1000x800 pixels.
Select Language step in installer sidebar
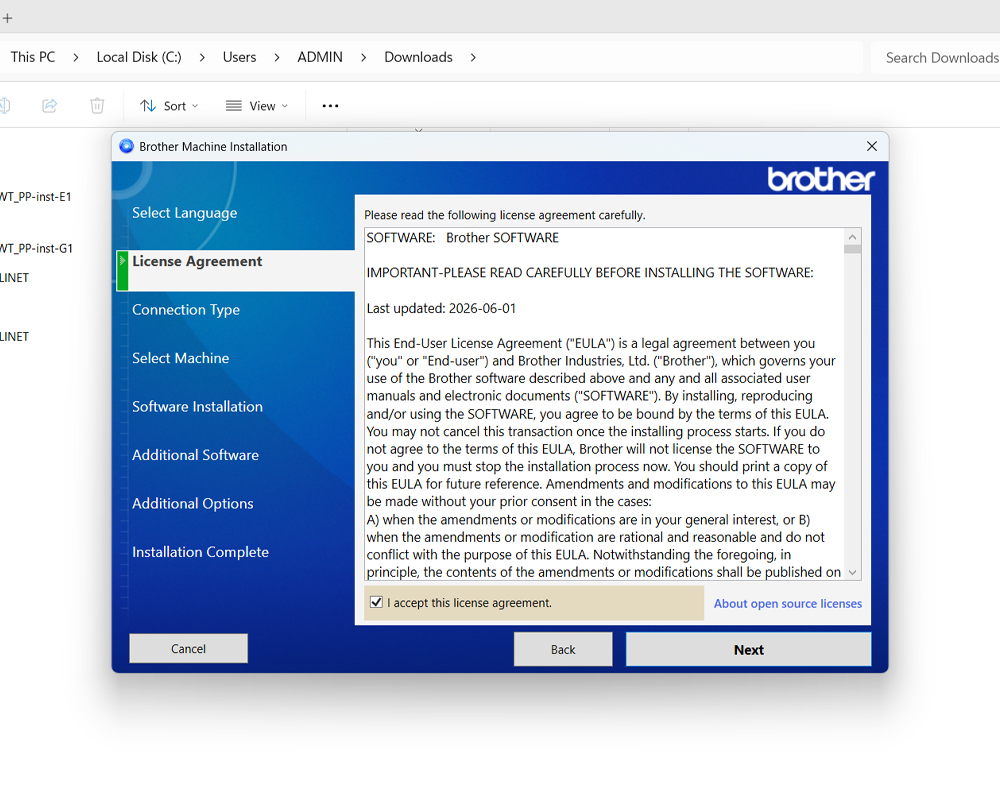tap(184, 212)
